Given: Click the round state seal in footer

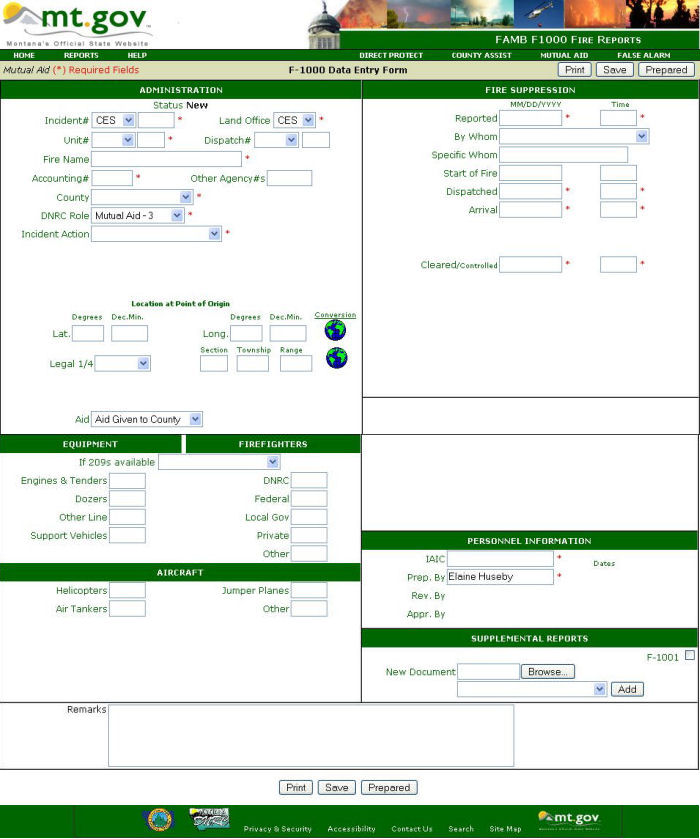Looking at the screenshot, I should (x=160, y=820).
